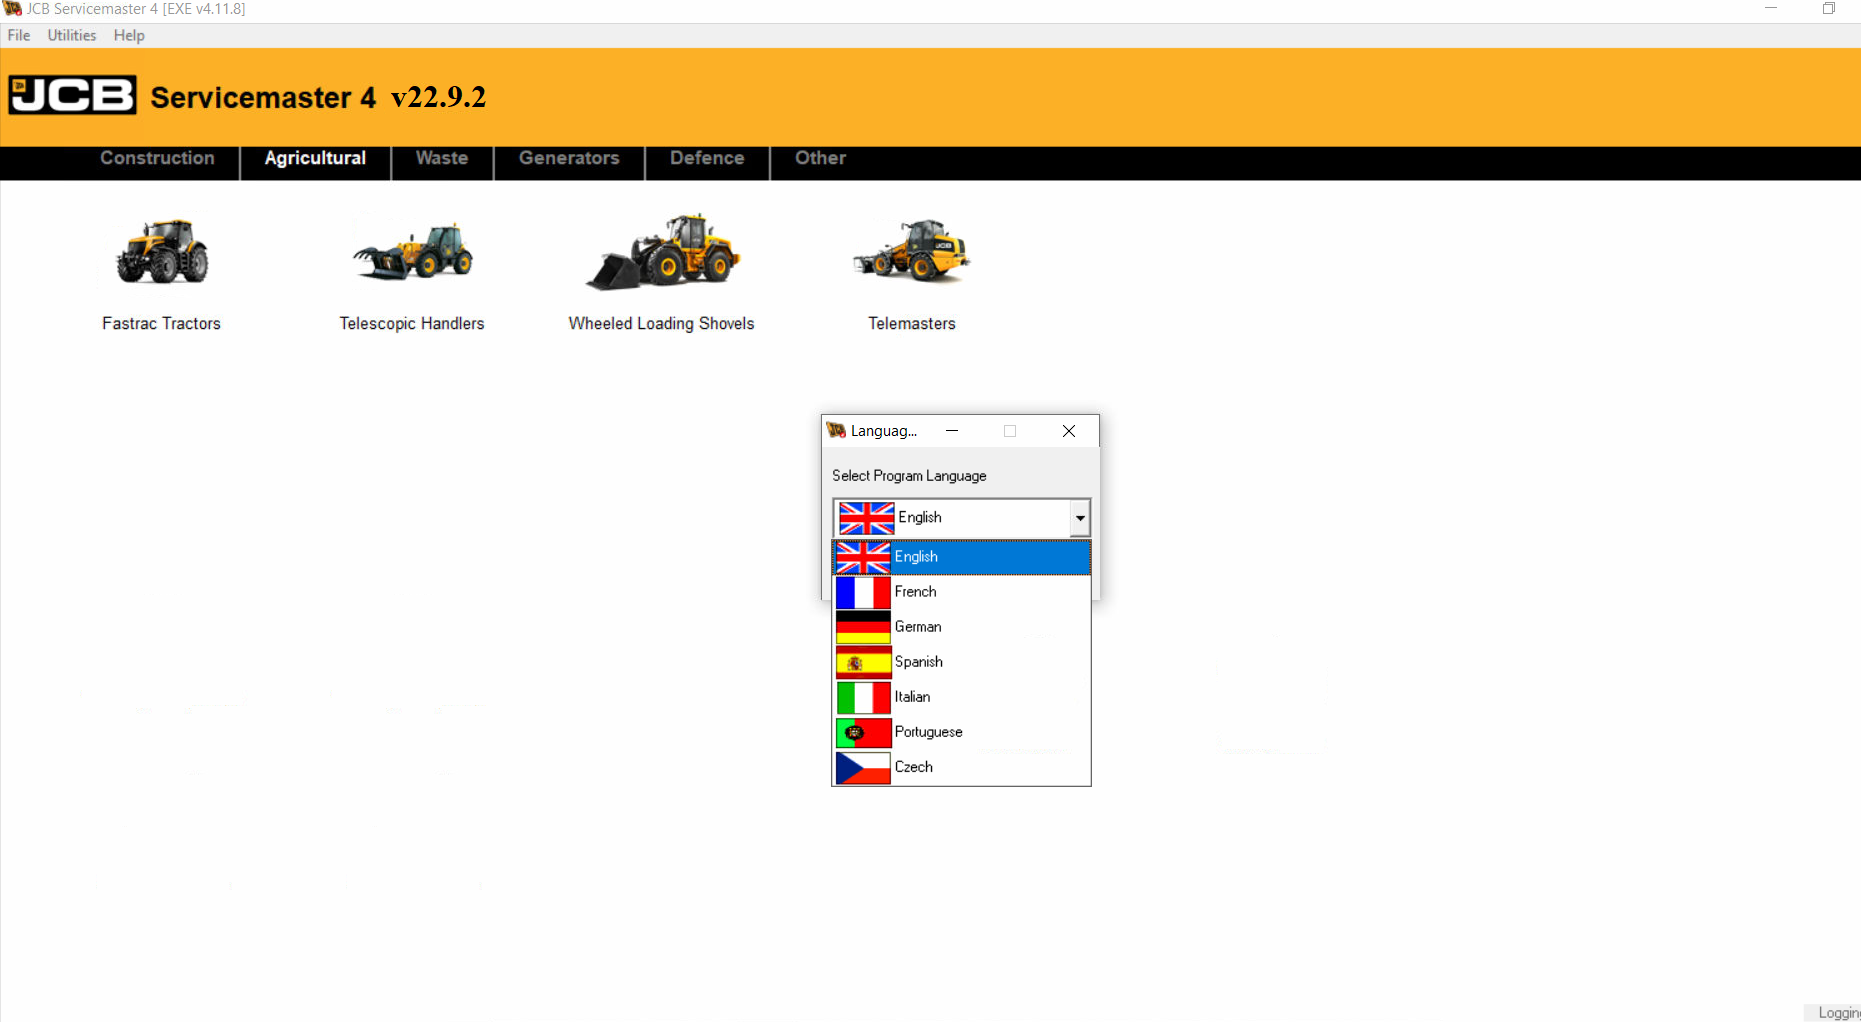This screenshot has width=1861, height=1022.
Task: Open the File menu
Action: (19, 35)
